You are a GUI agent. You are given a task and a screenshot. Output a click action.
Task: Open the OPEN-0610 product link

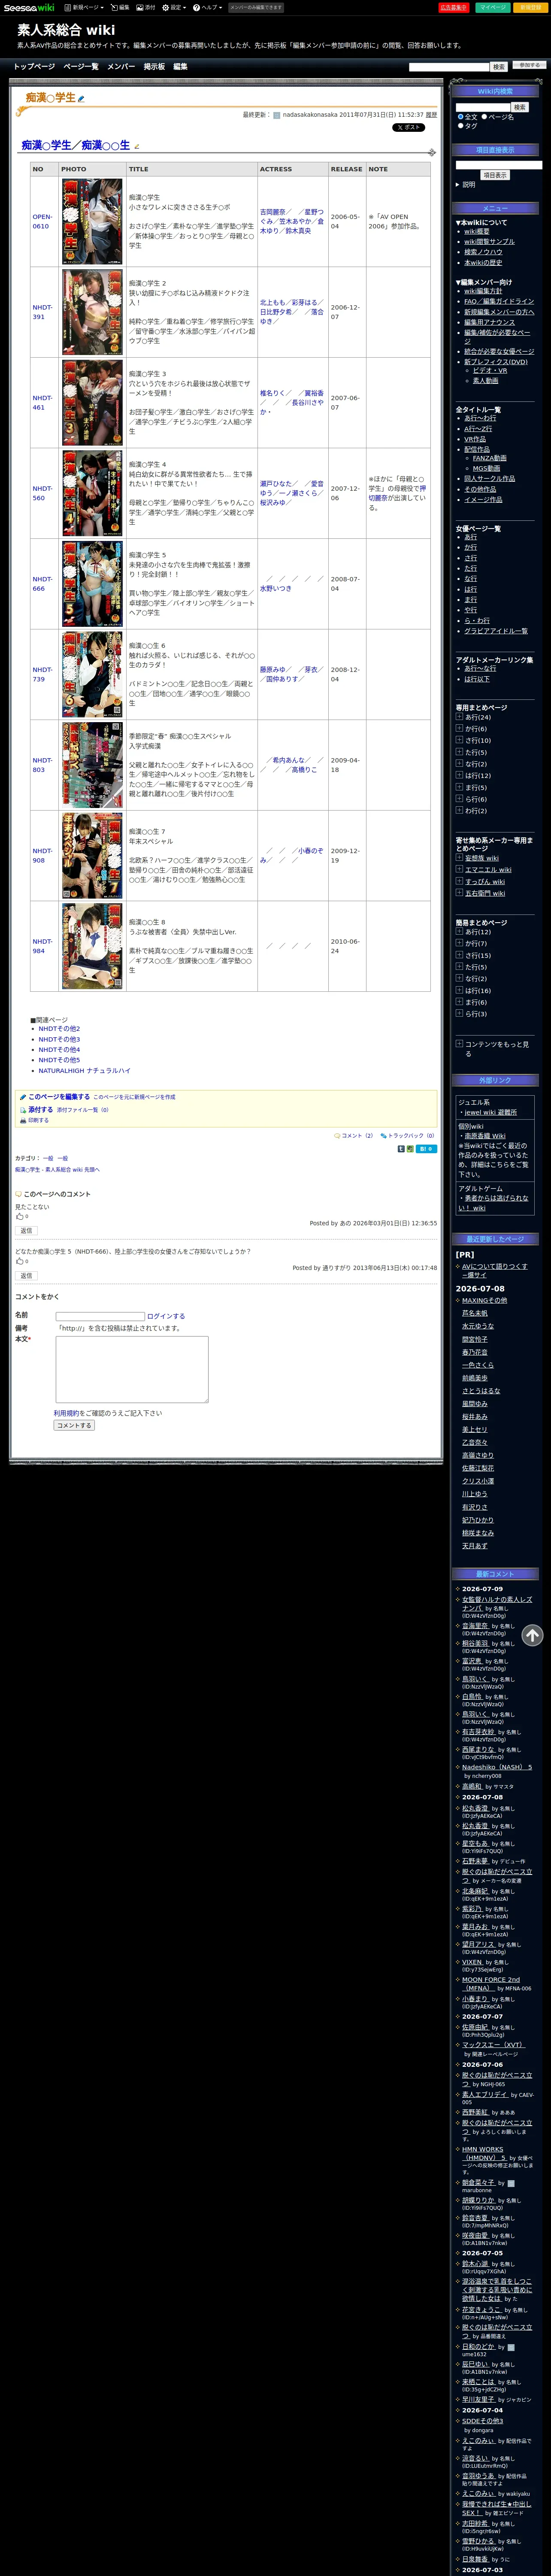point(42,221)
